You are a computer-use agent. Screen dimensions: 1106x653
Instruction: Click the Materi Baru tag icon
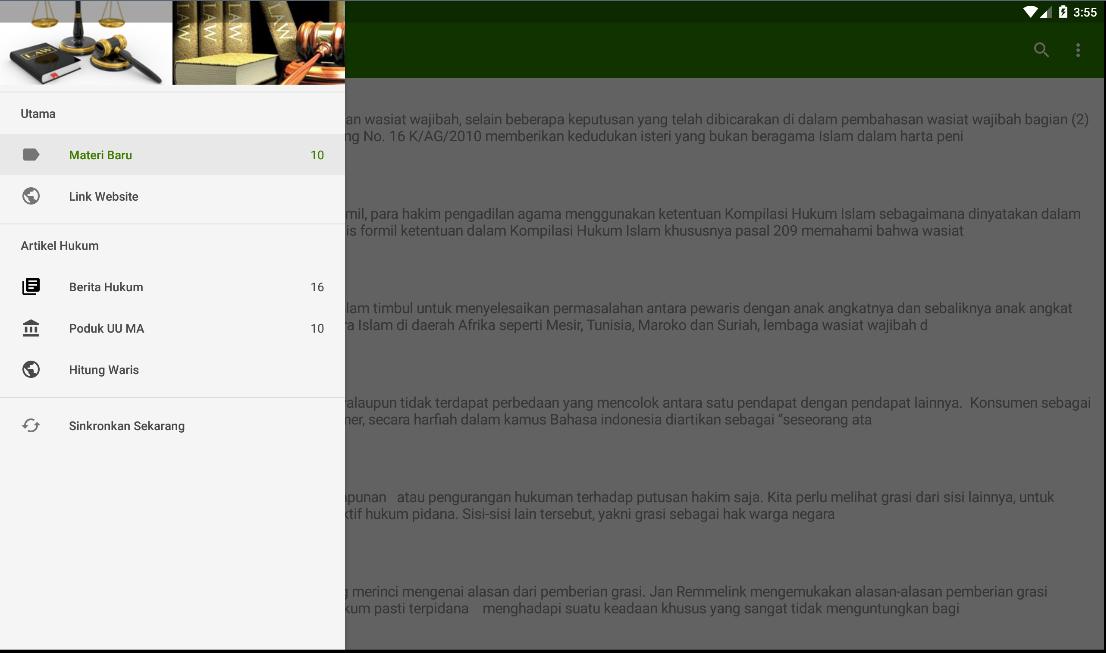31,154
